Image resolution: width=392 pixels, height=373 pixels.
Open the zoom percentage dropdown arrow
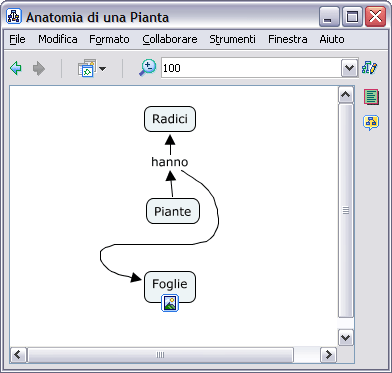point(349,68)
